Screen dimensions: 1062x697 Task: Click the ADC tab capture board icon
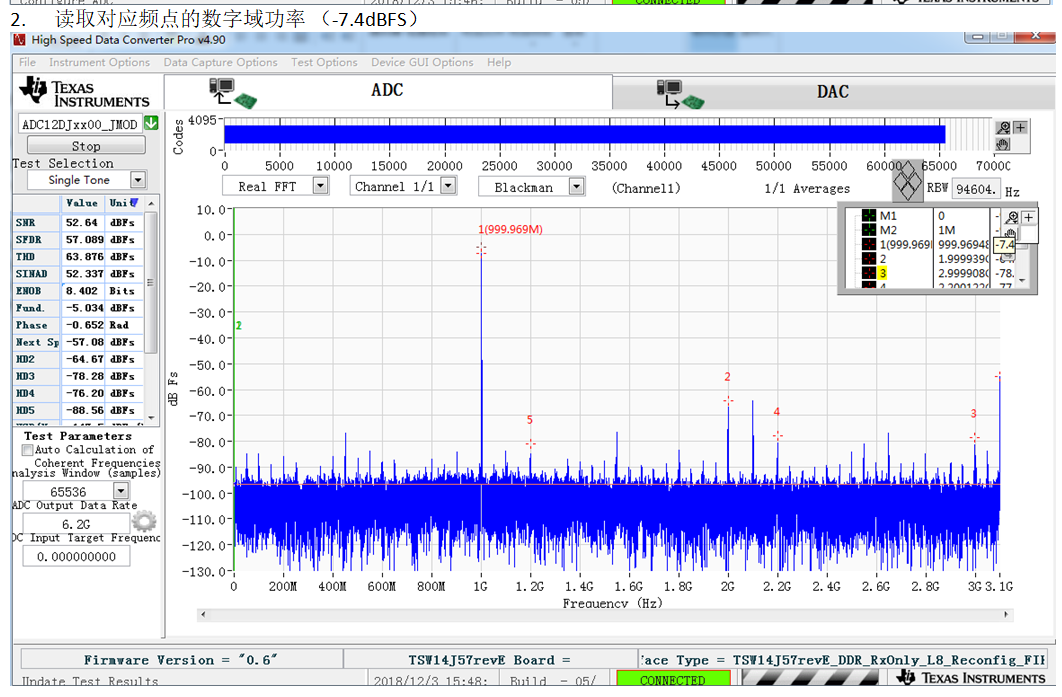[232, 93]
